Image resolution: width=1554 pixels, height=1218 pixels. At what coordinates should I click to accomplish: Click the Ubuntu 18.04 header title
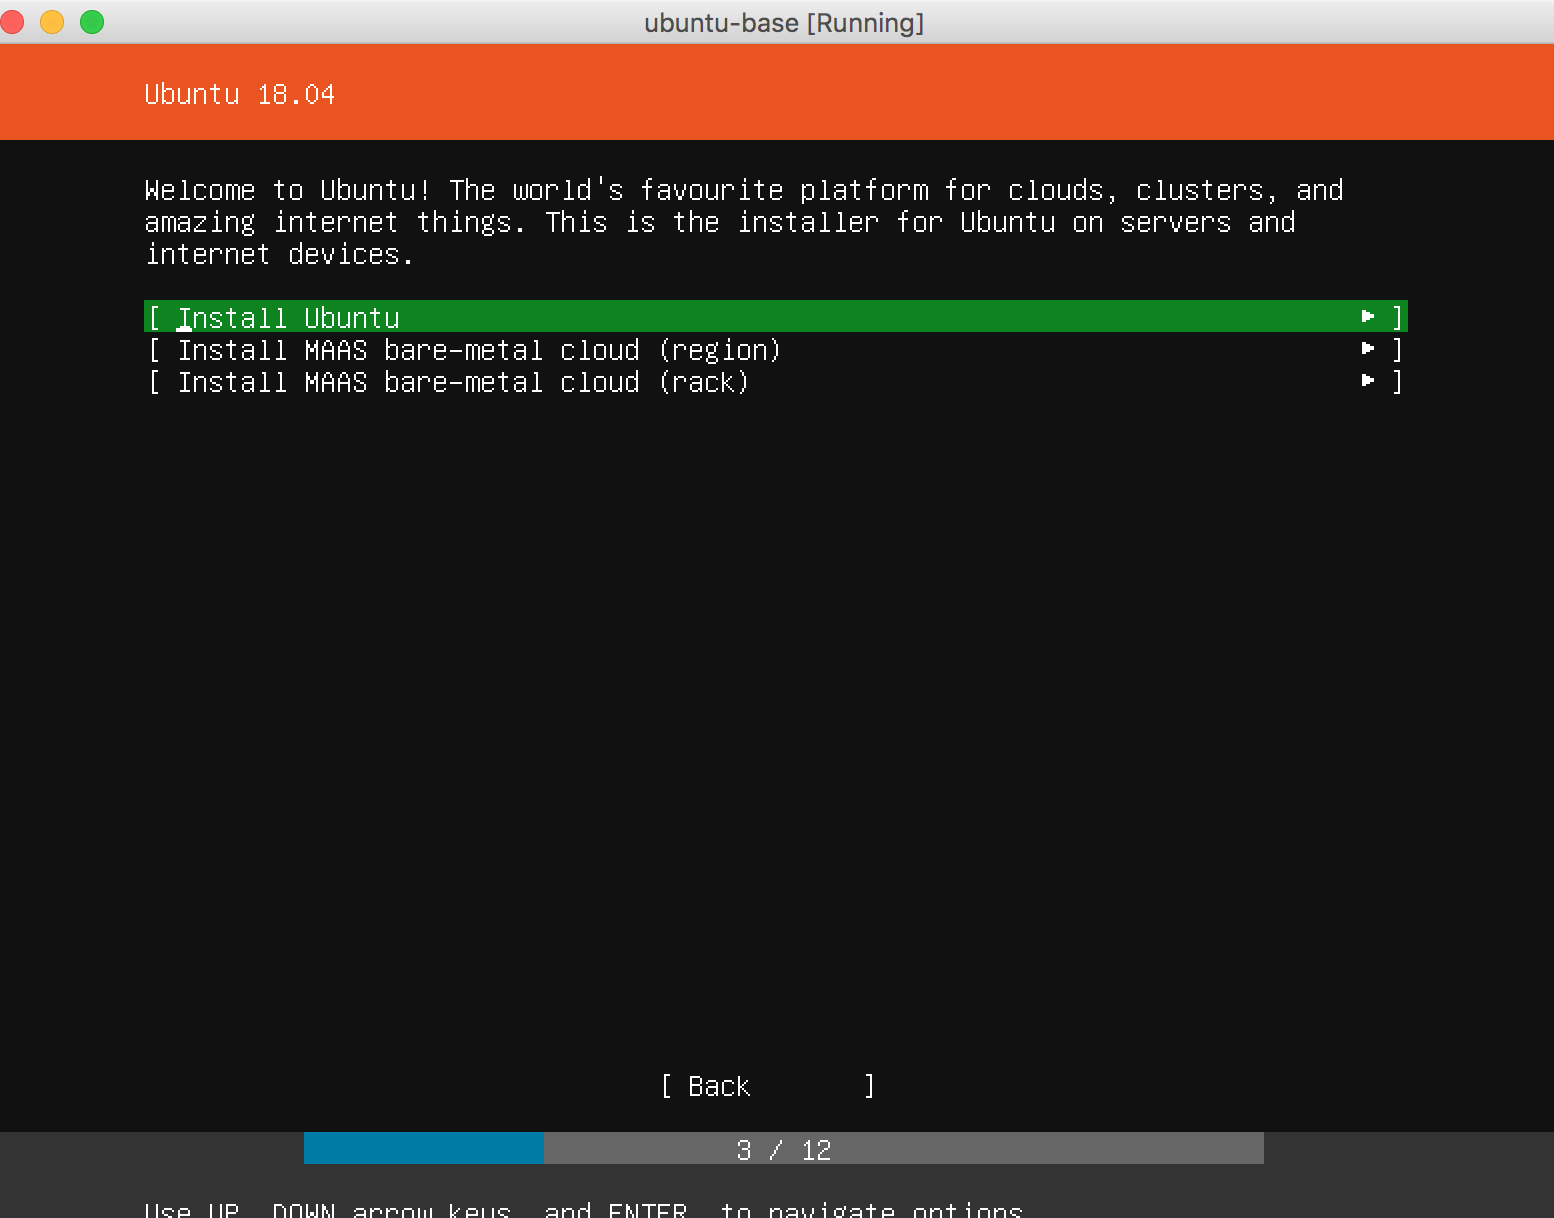click(x=239, y=94)
